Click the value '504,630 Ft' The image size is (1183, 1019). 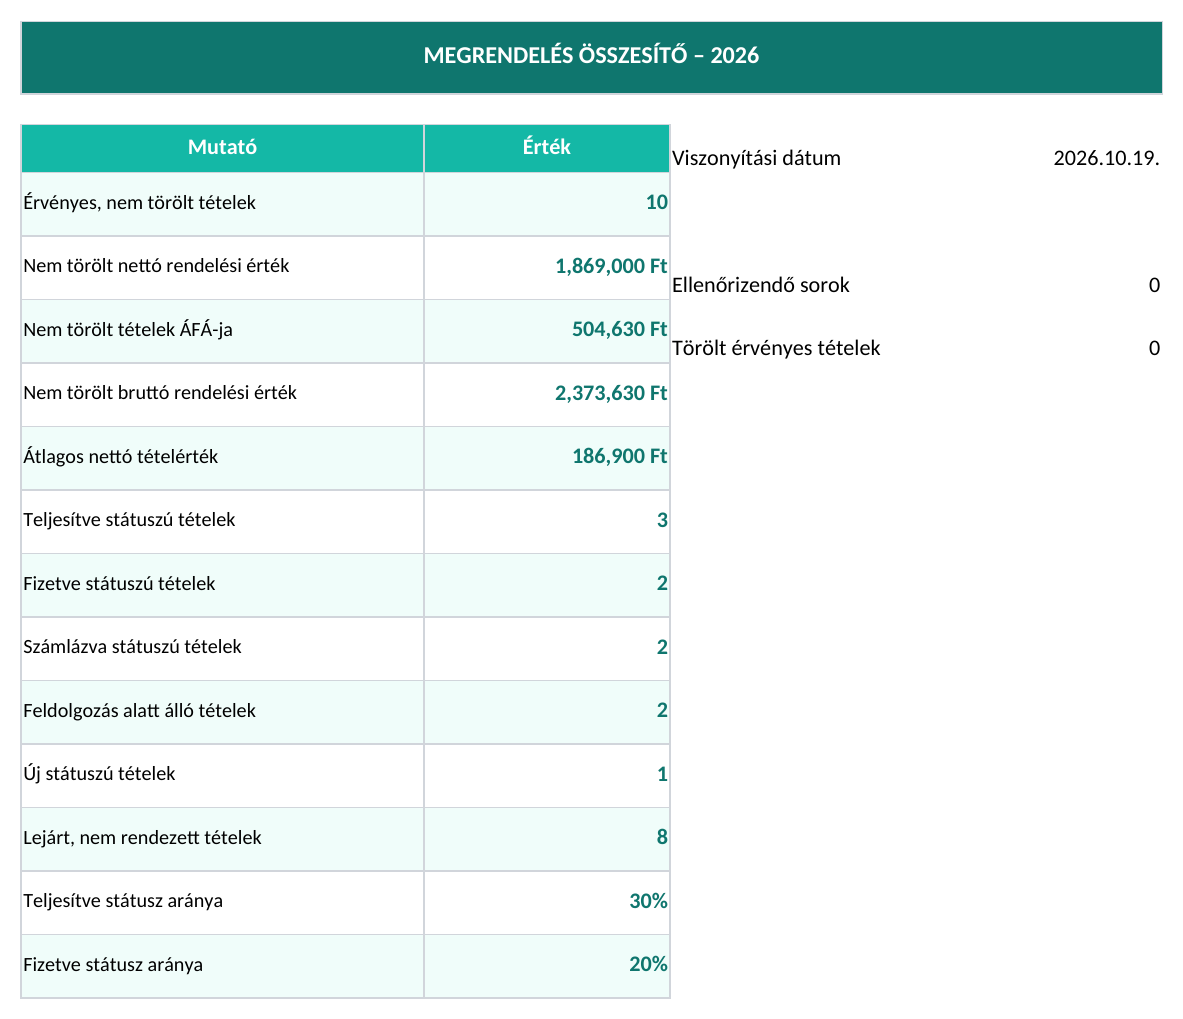tap(547, 331)
